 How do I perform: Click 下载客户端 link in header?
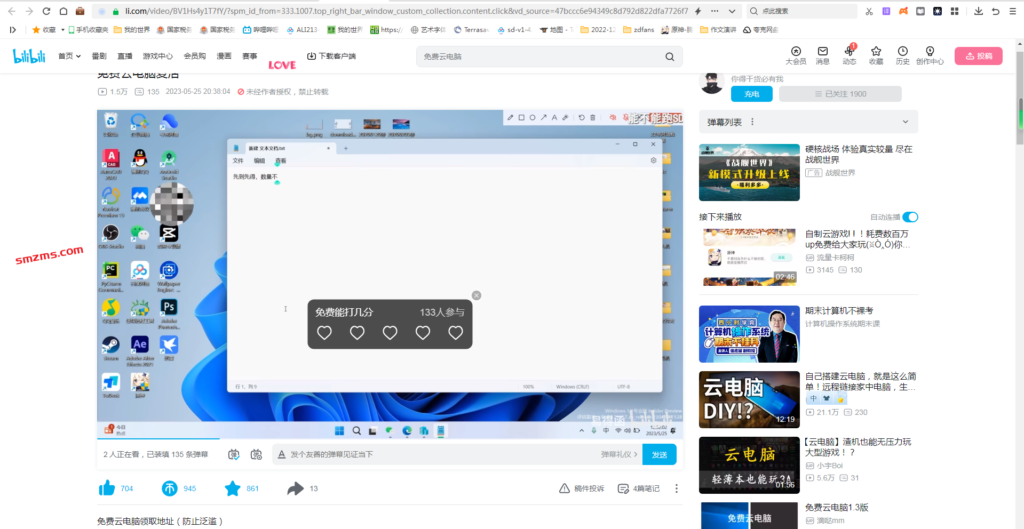pyautogui.click(x=332, y=56)
